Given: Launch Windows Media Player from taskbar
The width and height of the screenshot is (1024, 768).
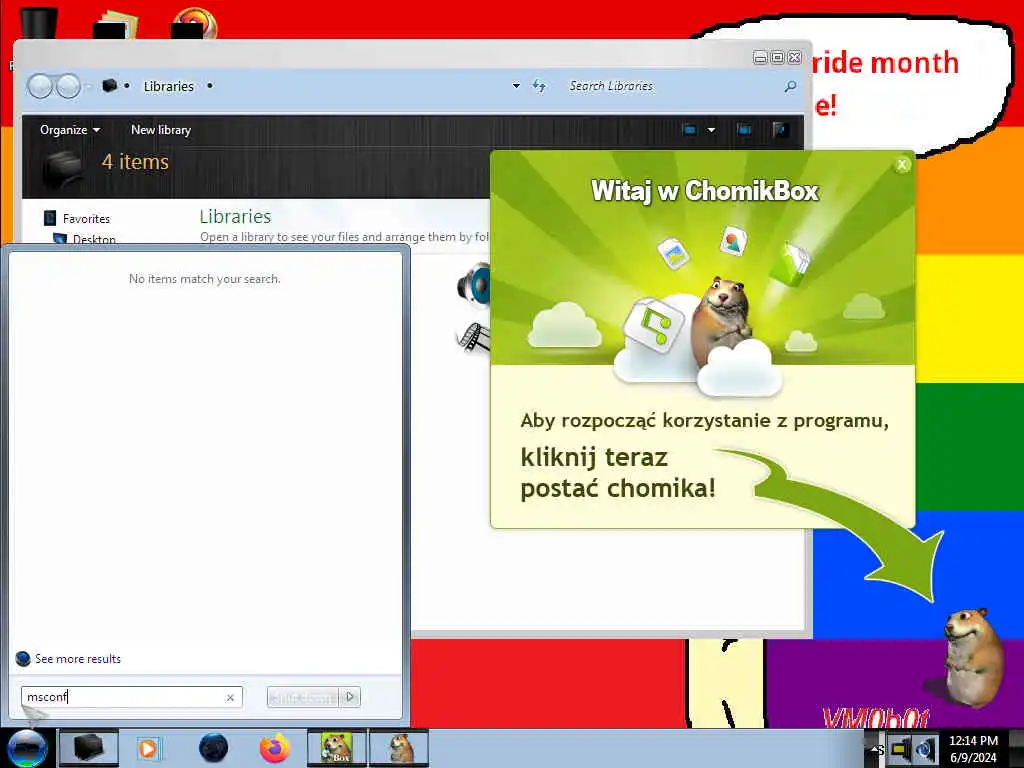Looking at the screenshot, I should coord(148,748).
